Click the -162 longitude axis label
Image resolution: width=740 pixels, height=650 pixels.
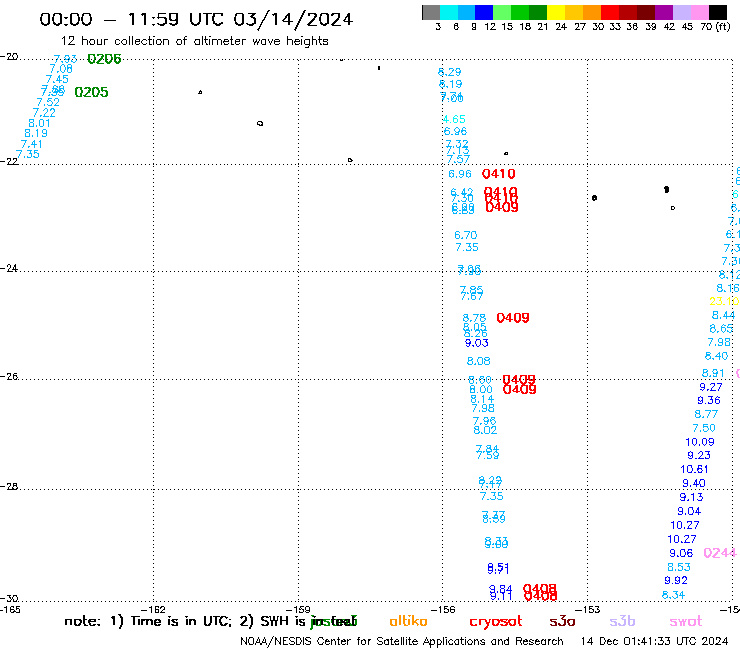click(x=153, y=609)
